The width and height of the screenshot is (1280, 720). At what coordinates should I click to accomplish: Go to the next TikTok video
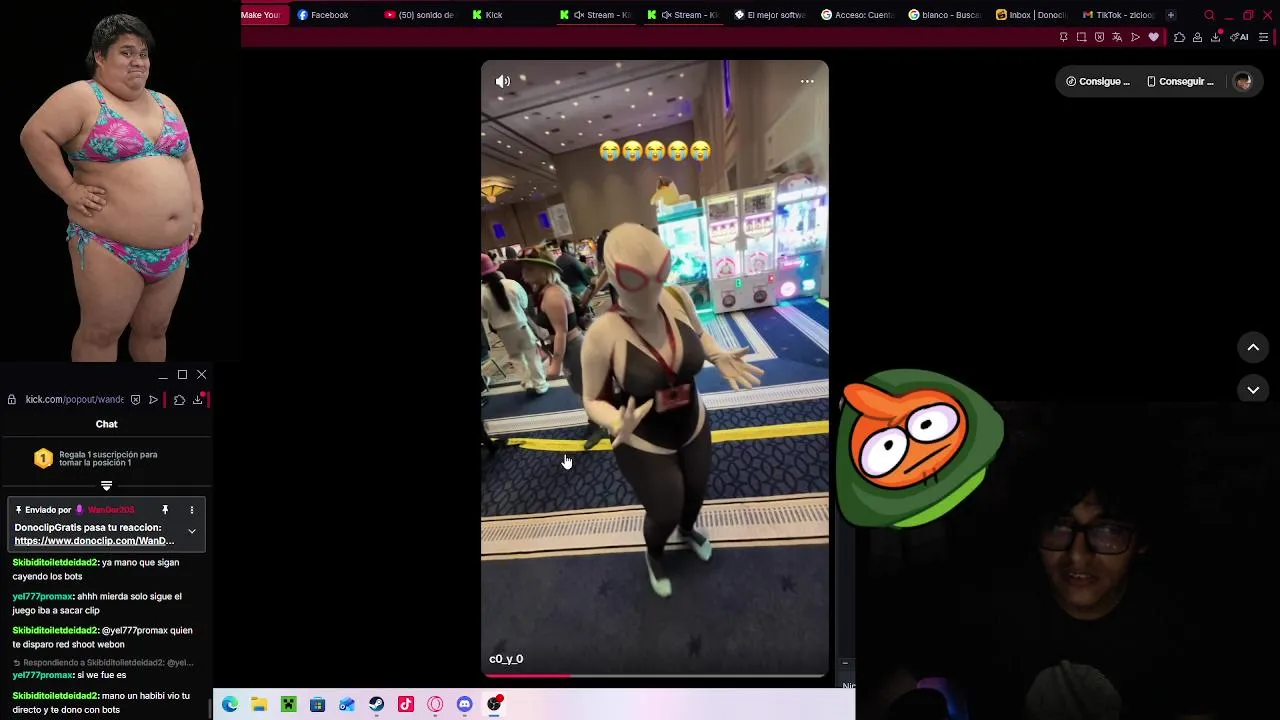point(1253,390)
